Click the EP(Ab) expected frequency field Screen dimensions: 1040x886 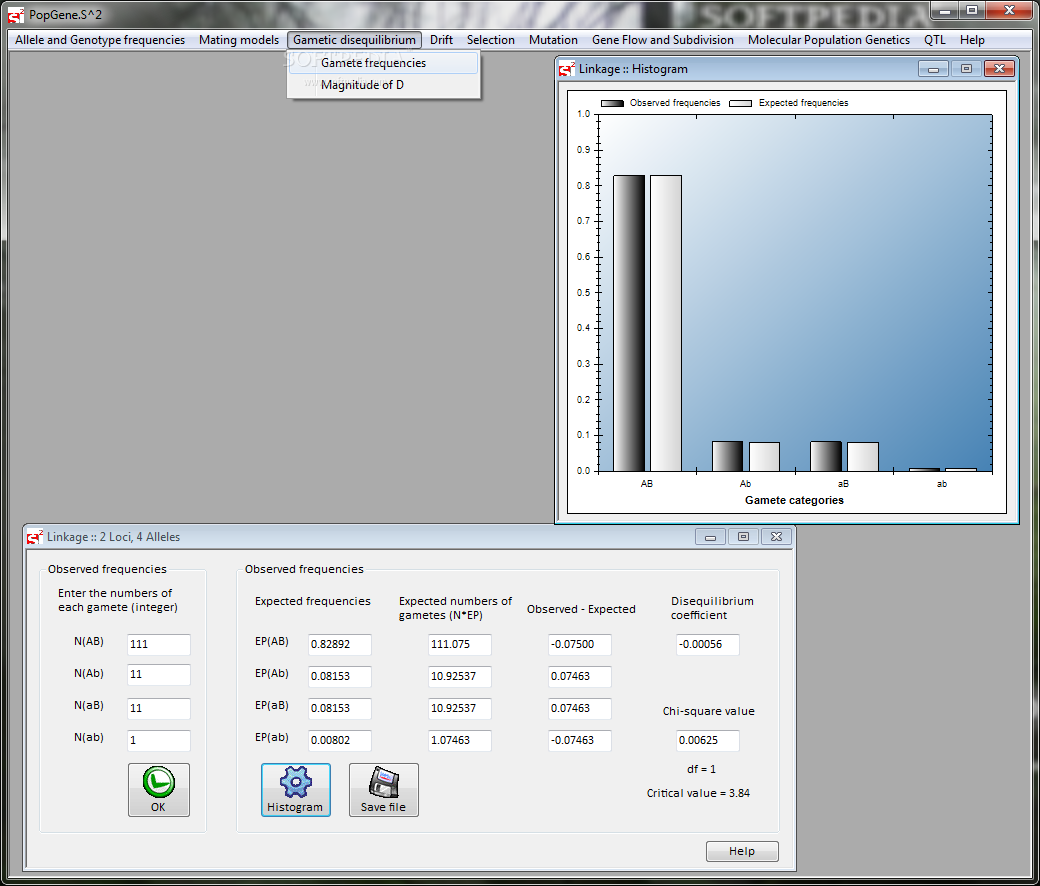[x=340, y=676]
